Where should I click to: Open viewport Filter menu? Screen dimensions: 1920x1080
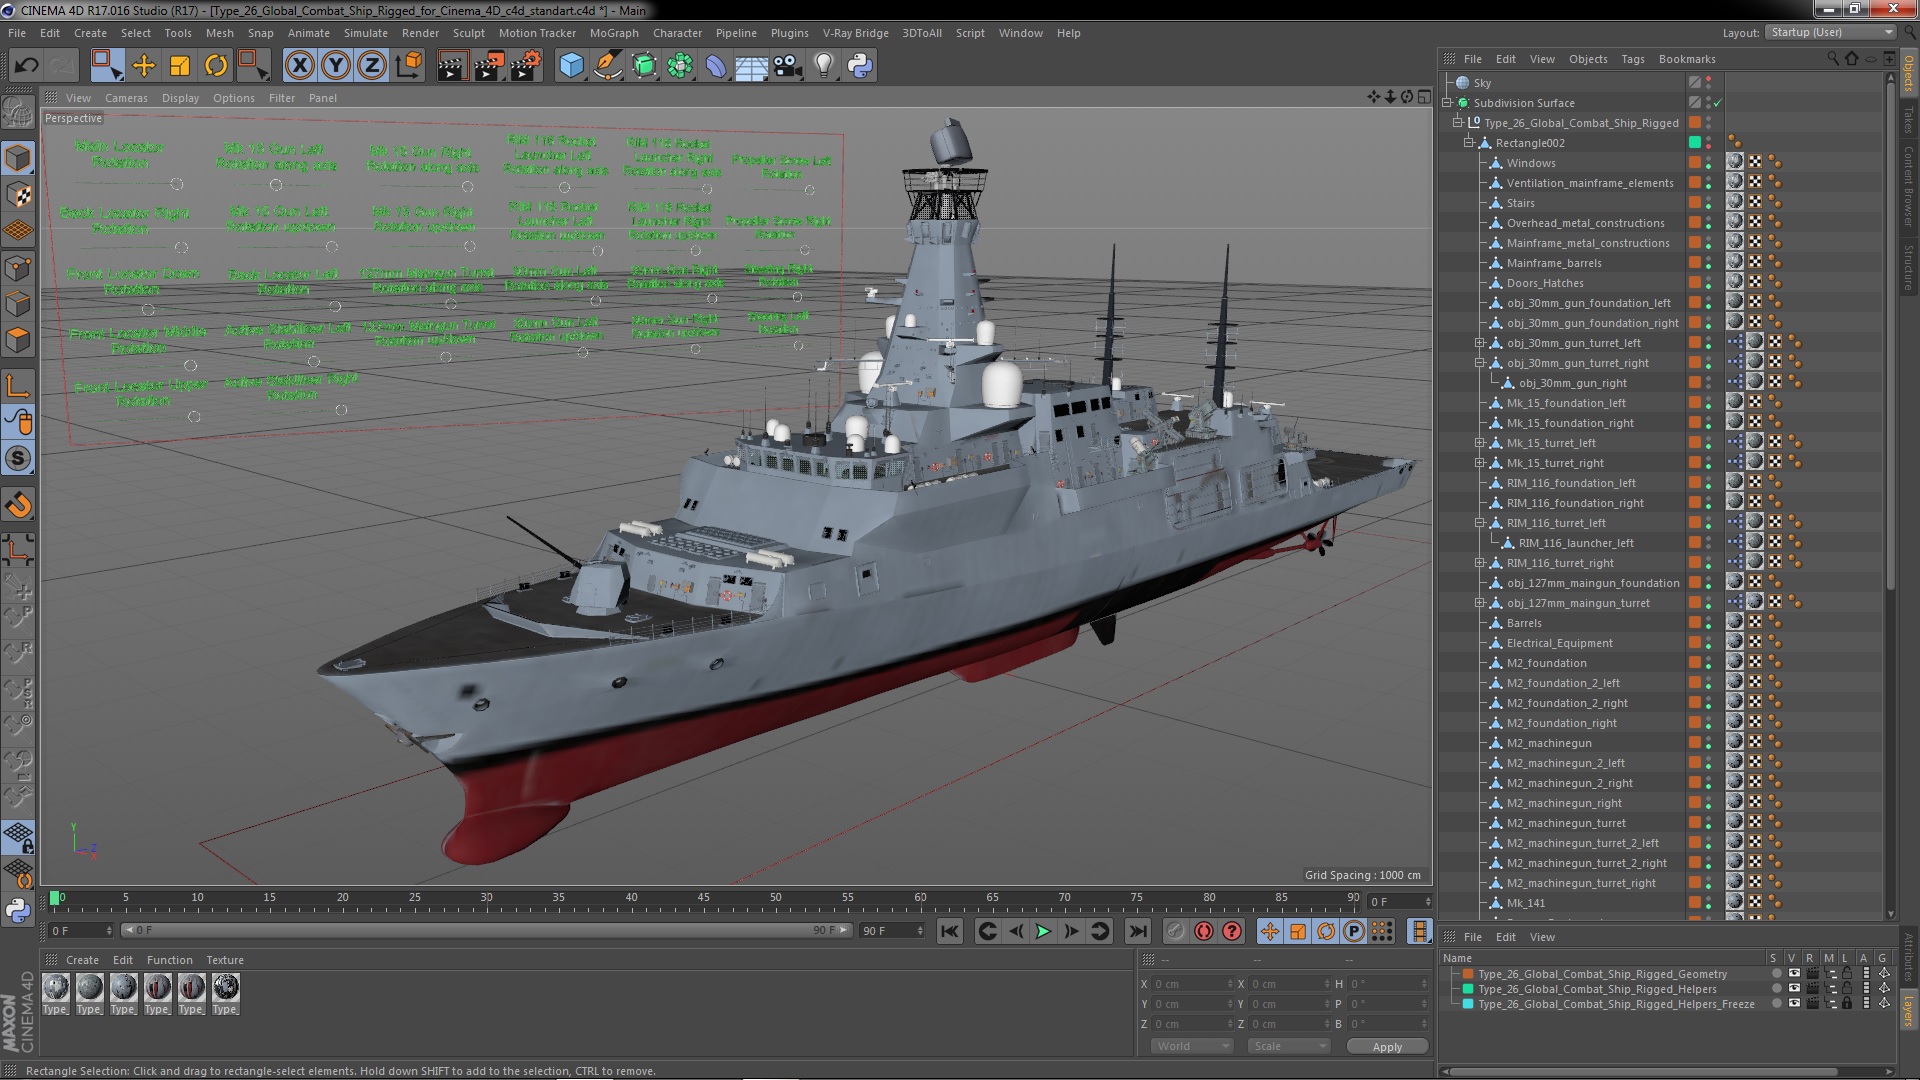[282, 98]
